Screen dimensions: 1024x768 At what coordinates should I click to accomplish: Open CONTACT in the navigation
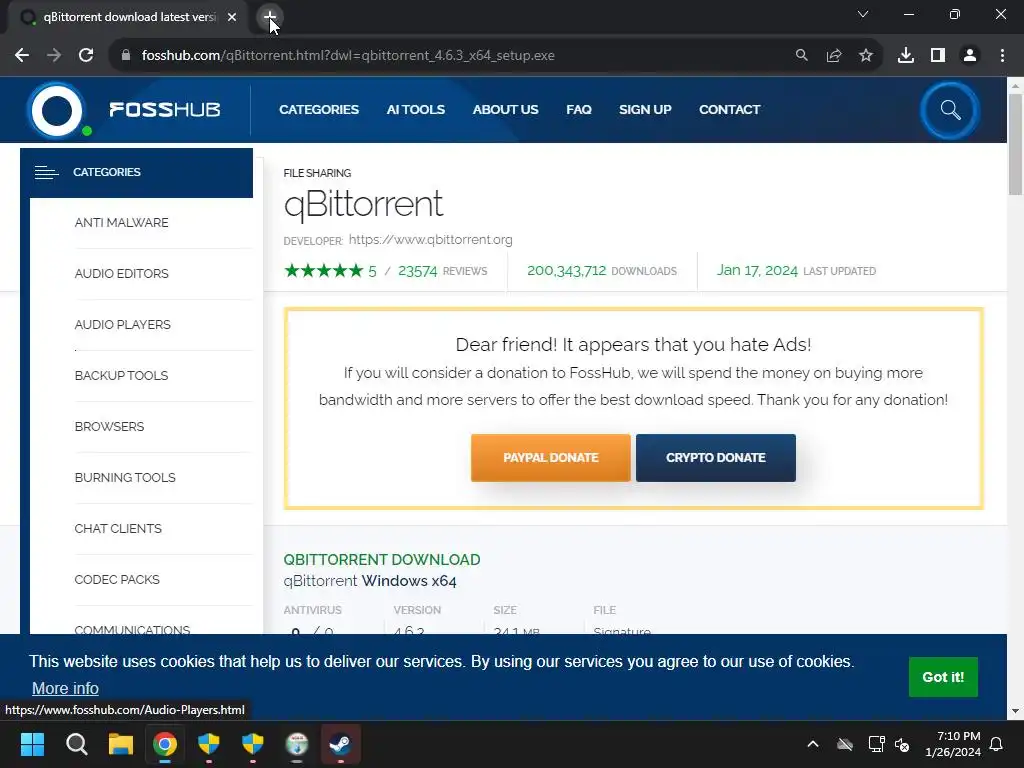coord(729,110)
